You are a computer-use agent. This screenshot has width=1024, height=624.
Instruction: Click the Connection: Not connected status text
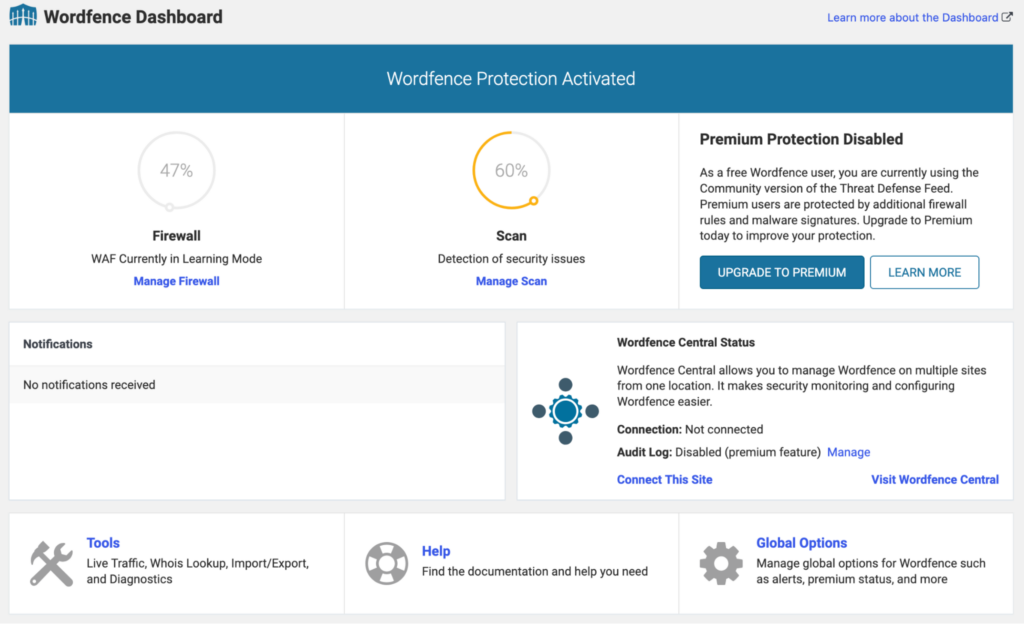(690, 429)
